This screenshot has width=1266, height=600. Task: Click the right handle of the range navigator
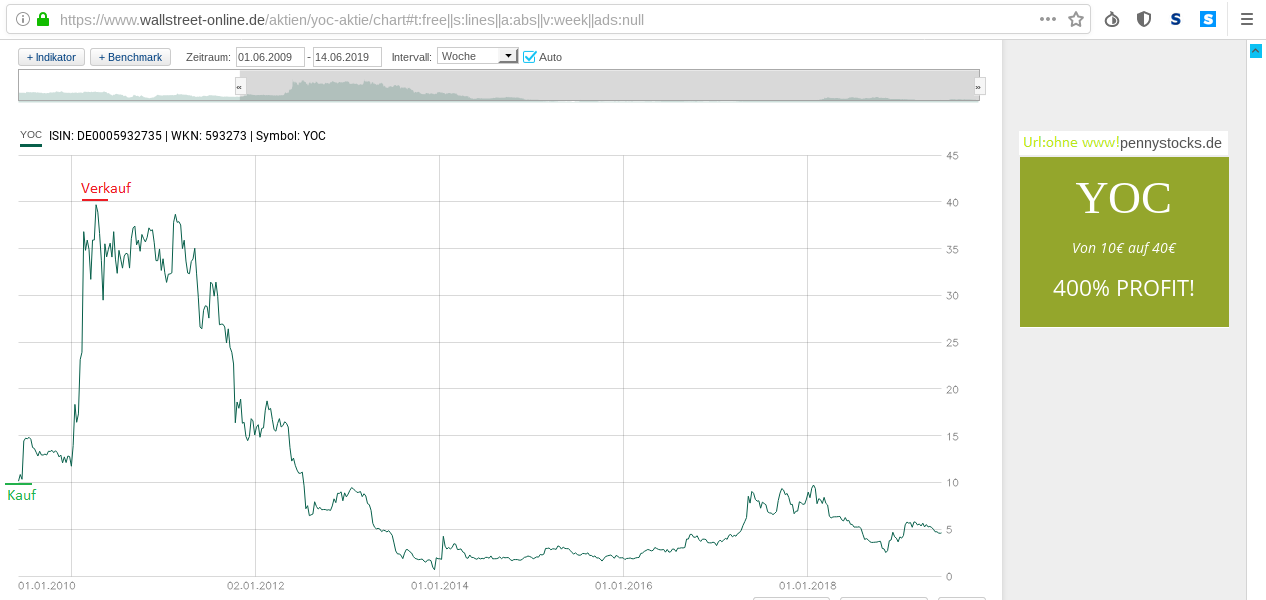(x=980, y=87)
